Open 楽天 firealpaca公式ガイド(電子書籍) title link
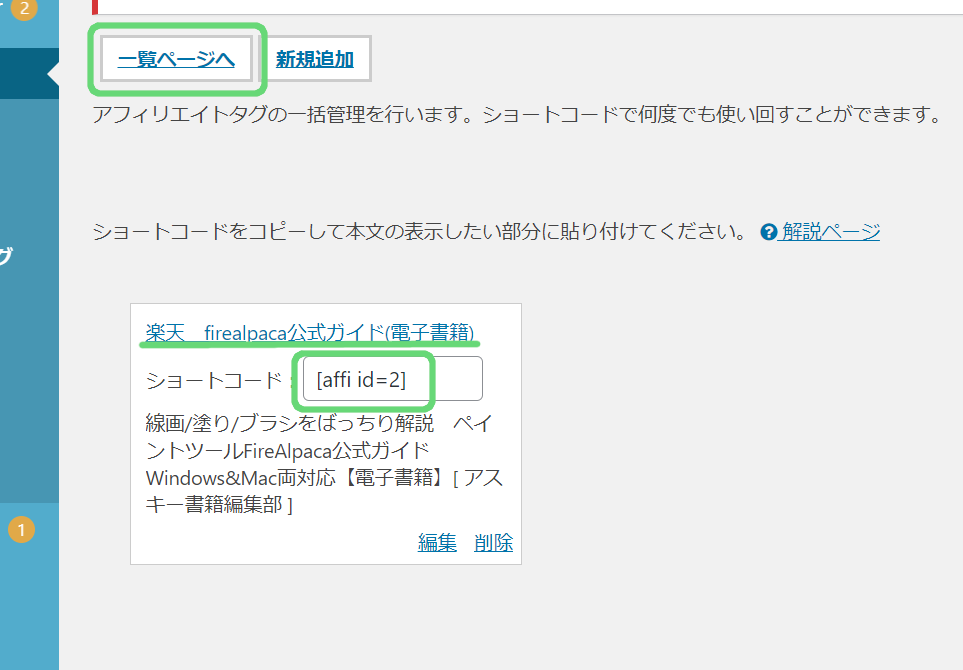Viewport: 963px width, 670px height. (x=310, y=332)
